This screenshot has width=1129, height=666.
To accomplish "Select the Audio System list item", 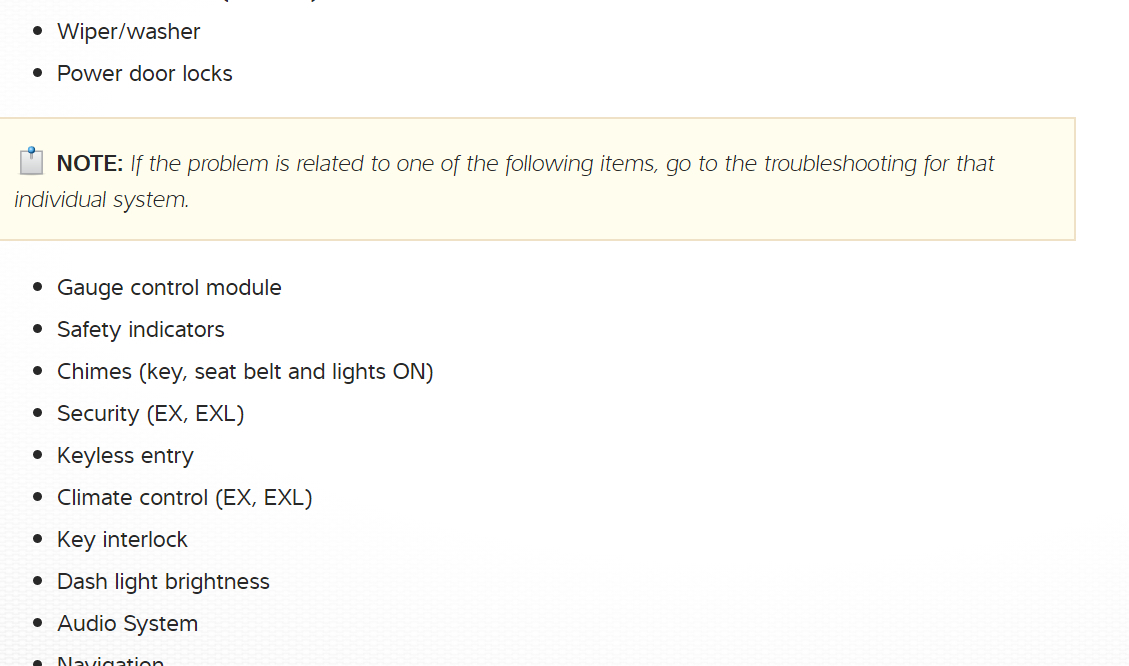I will [x=127, y=624].
